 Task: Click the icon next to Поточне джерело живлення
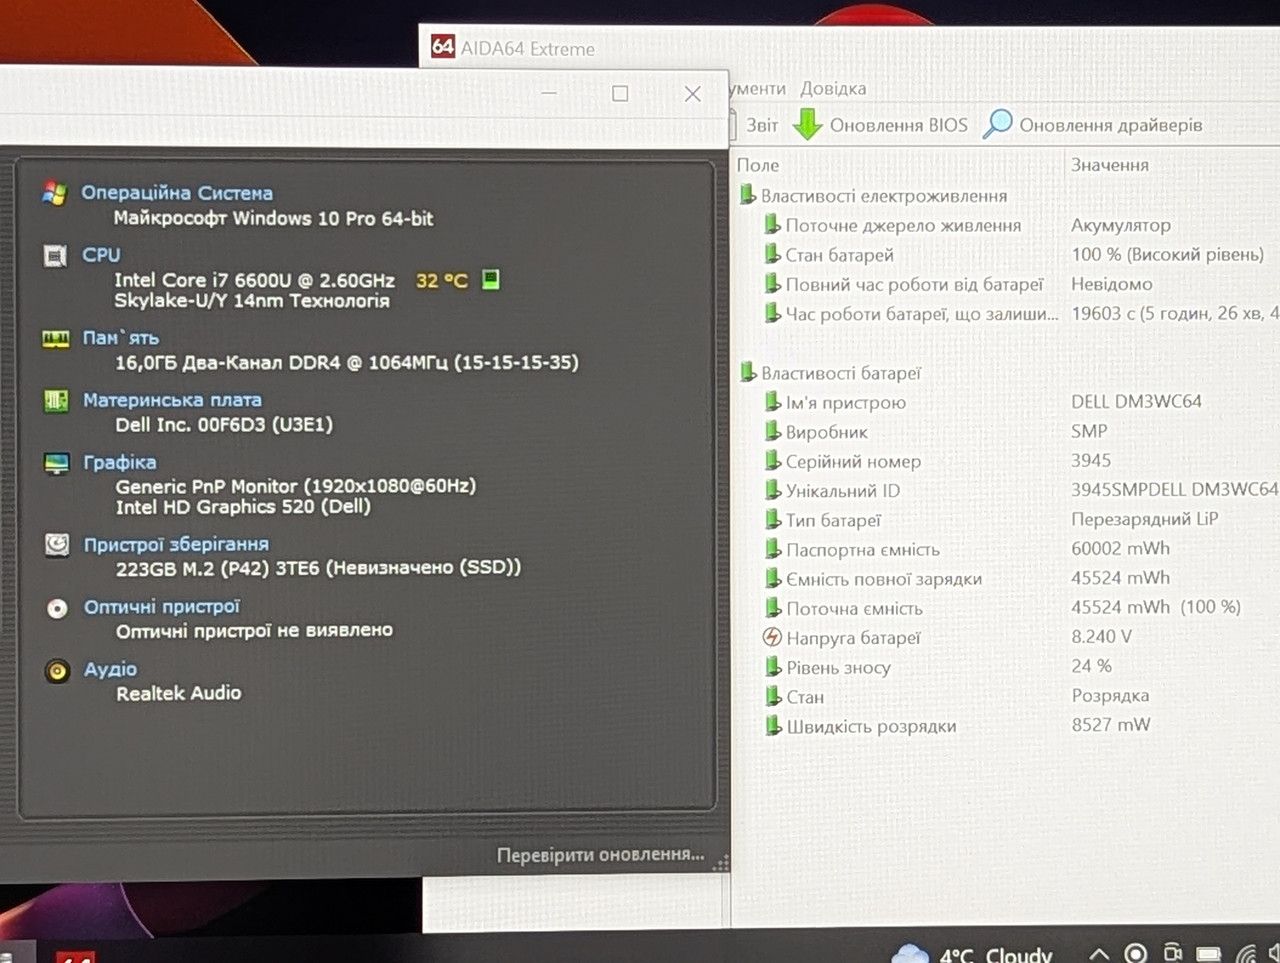[773, 225]
